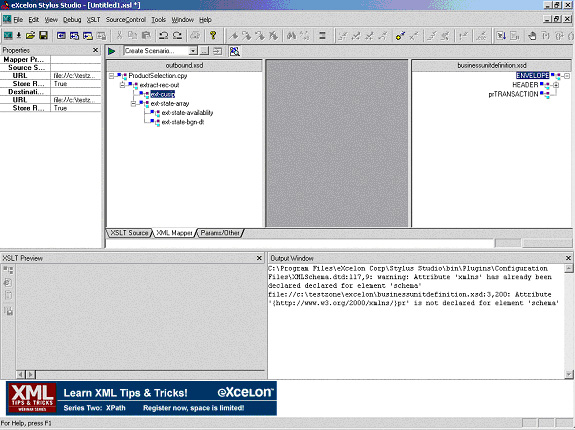Select the prTRANSACTION target node
Screen dimensions: 575x430
pyautogui.click(x=513, y=94)
